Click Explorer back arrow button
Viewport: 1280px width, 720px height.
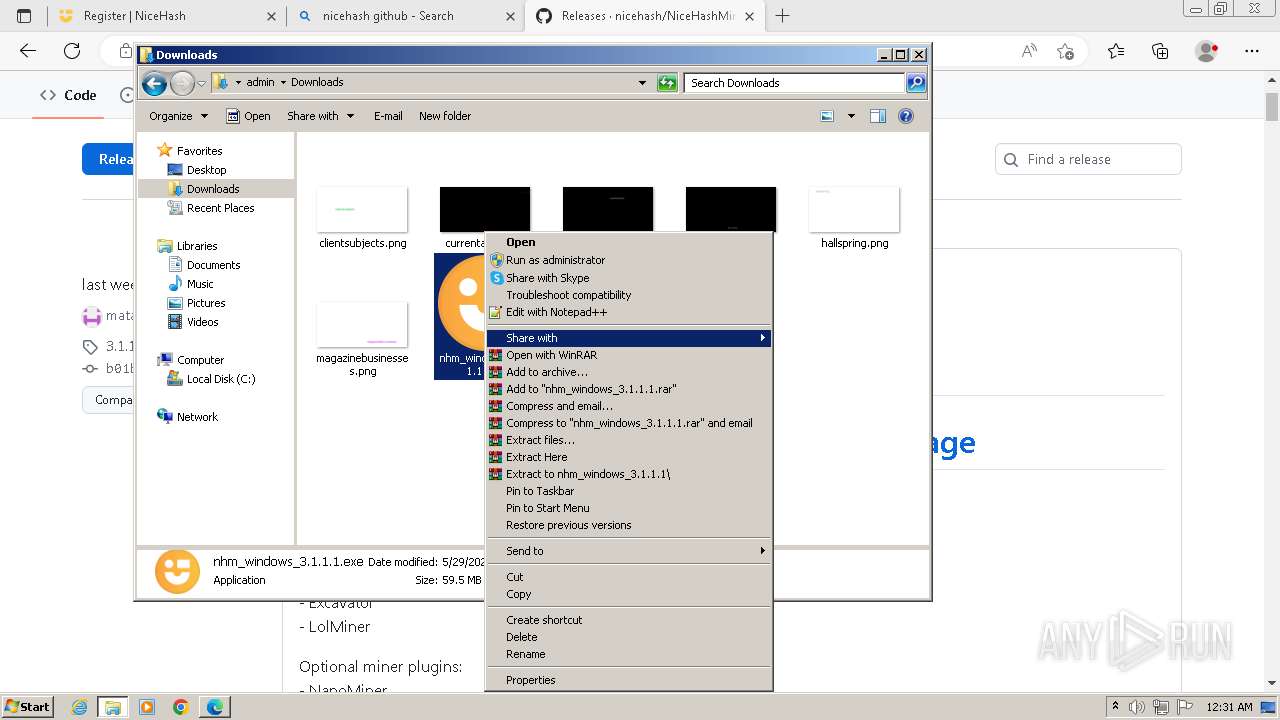point(154,83)
